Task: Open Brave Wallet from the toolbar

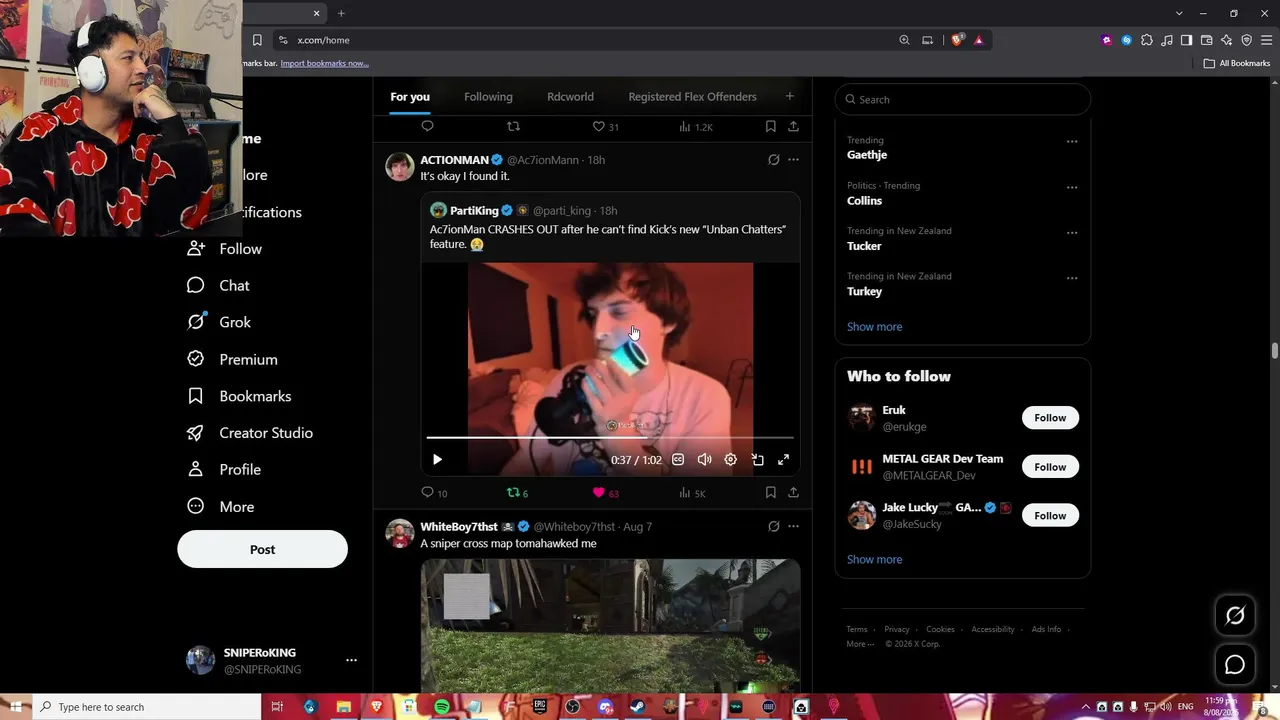Action: (x=1206, y=40)
